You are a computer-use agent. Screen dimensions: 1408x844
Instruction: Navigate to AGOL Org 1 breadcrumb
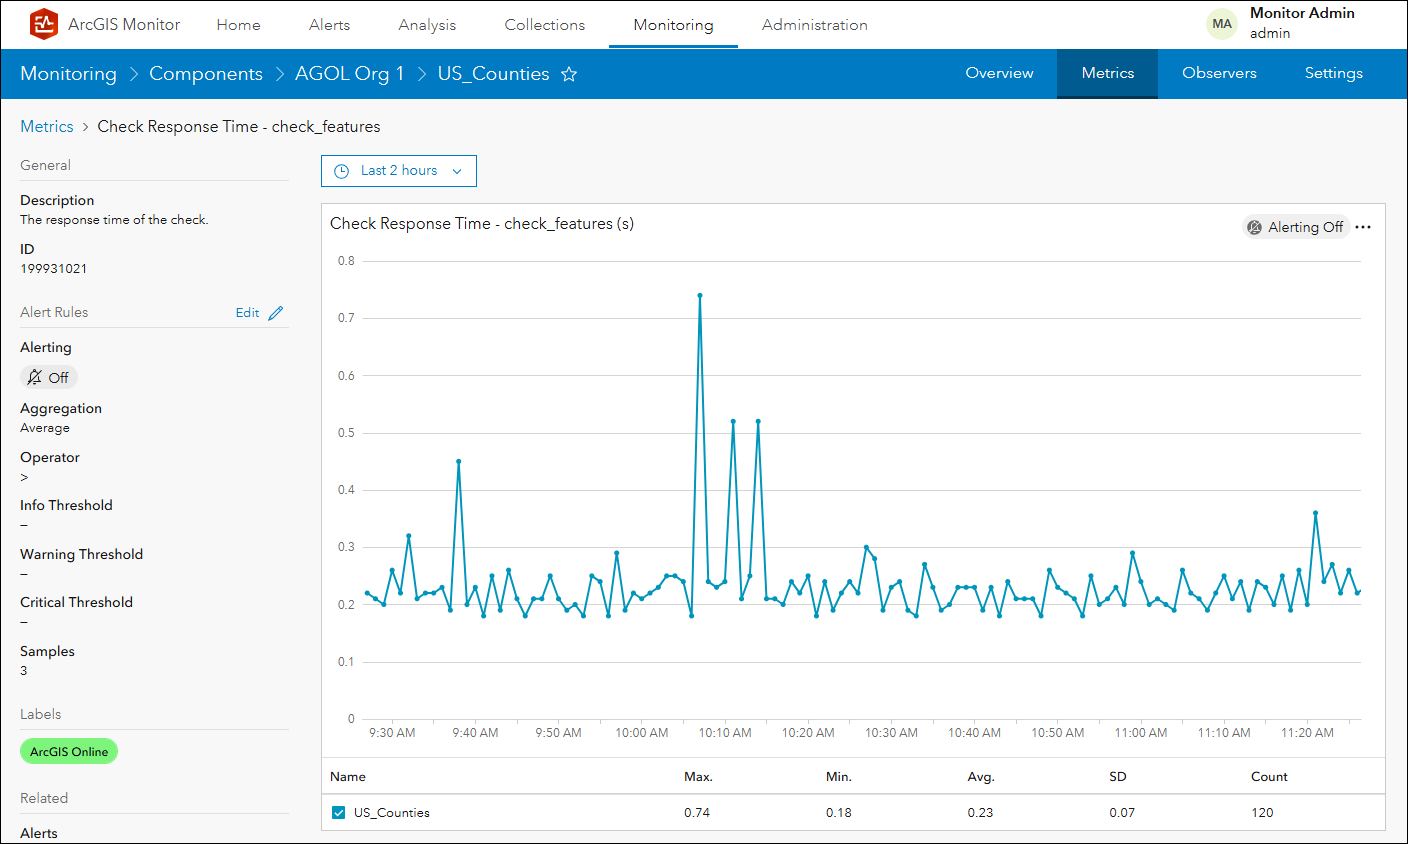click(x=349, y=74)
